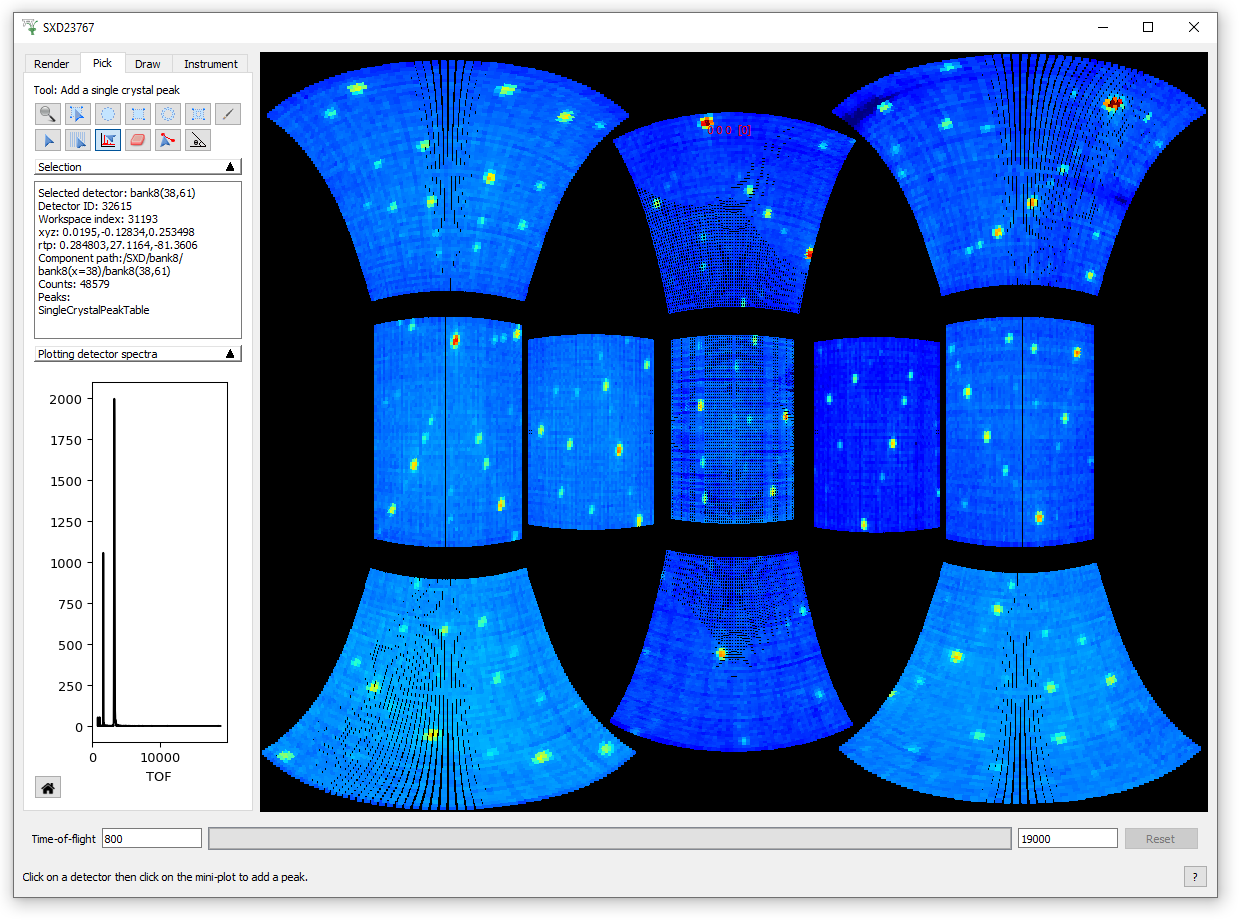This screenshot has height=921, width=1241.
Task: Switch to the Render tab
Action: click(52, 64)
